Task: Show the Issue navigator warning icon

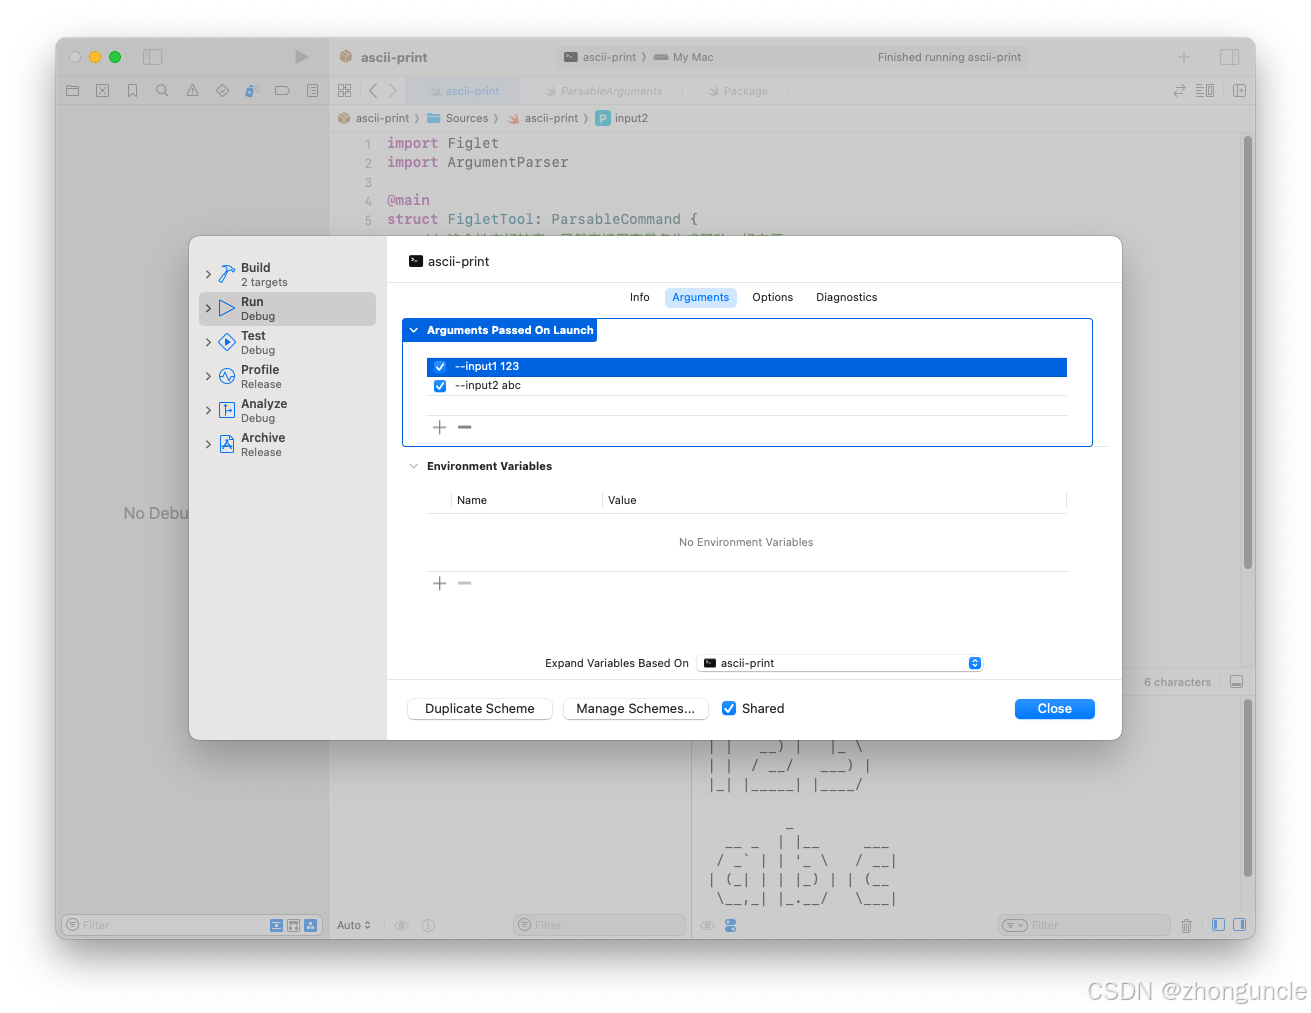Action: [x=192, y=90]
